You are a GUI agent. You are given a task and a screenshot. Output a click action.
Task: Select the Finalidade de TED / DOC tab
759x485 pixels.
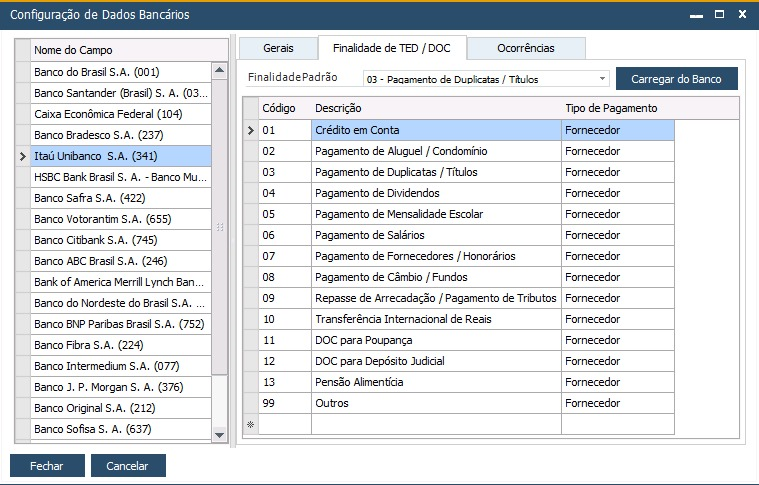click(392, 48)
